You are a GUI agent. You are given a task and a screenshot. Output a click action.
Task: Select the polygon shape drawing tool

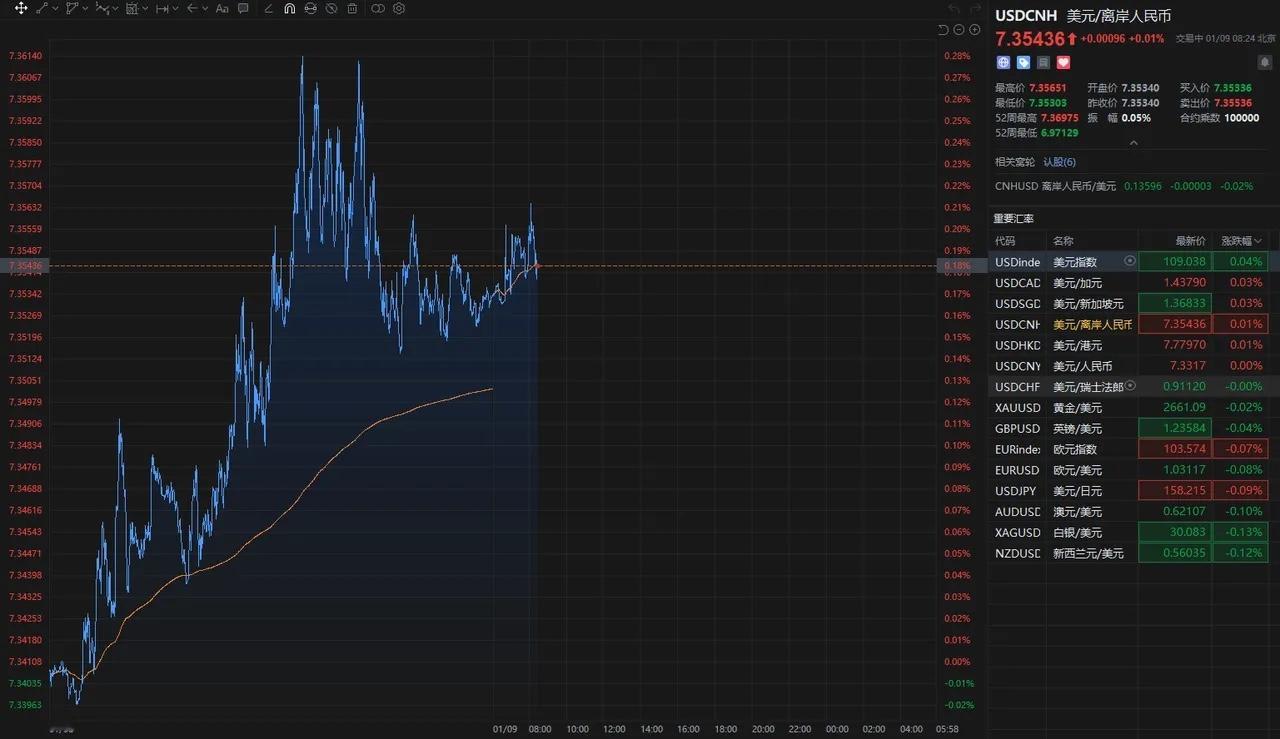72,8
